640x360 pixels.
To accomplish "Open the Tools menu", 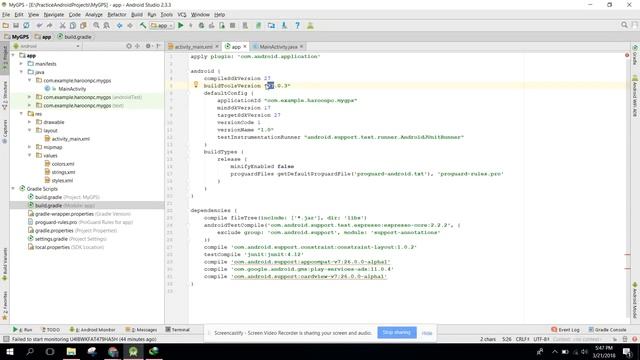I will [x=167, y=14].
